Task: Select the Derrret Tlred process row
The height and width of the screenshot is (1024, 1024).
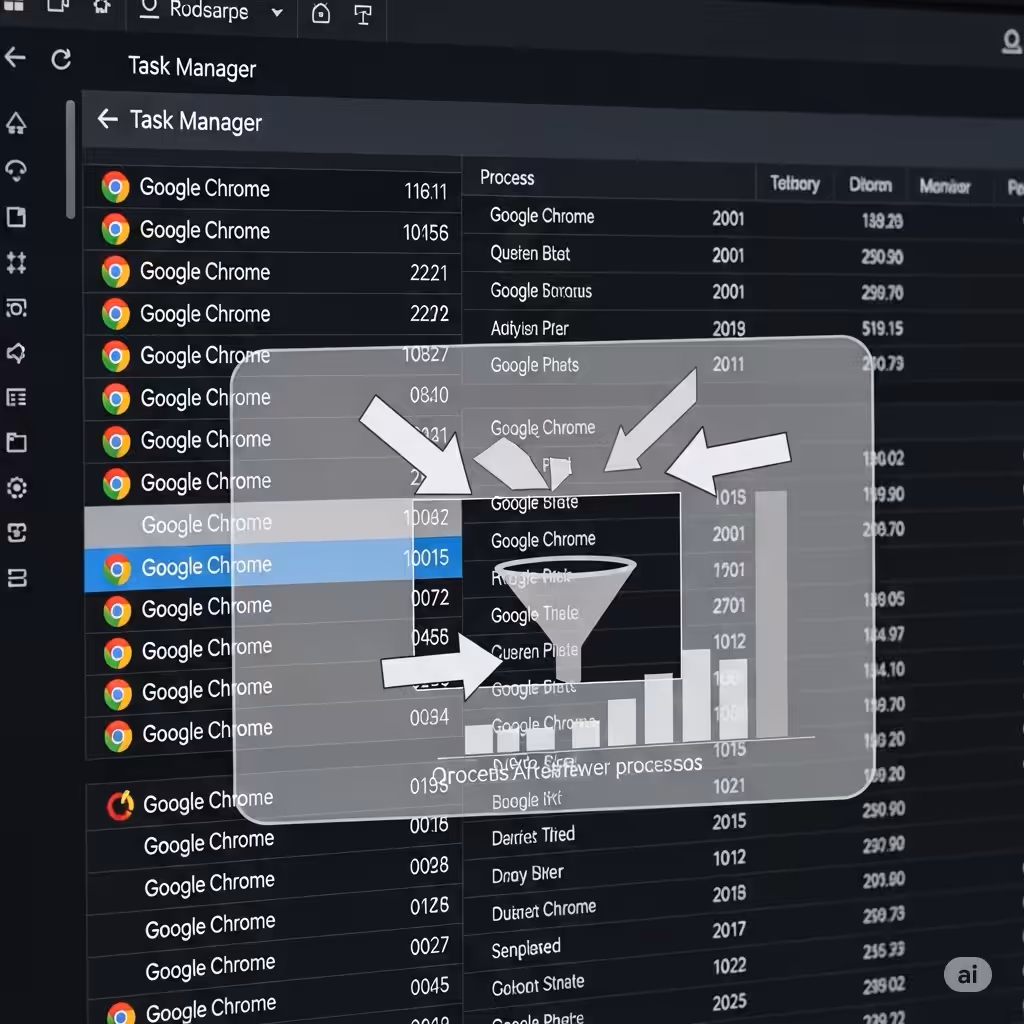Action: pyautogui.click(x=743, y=828)
